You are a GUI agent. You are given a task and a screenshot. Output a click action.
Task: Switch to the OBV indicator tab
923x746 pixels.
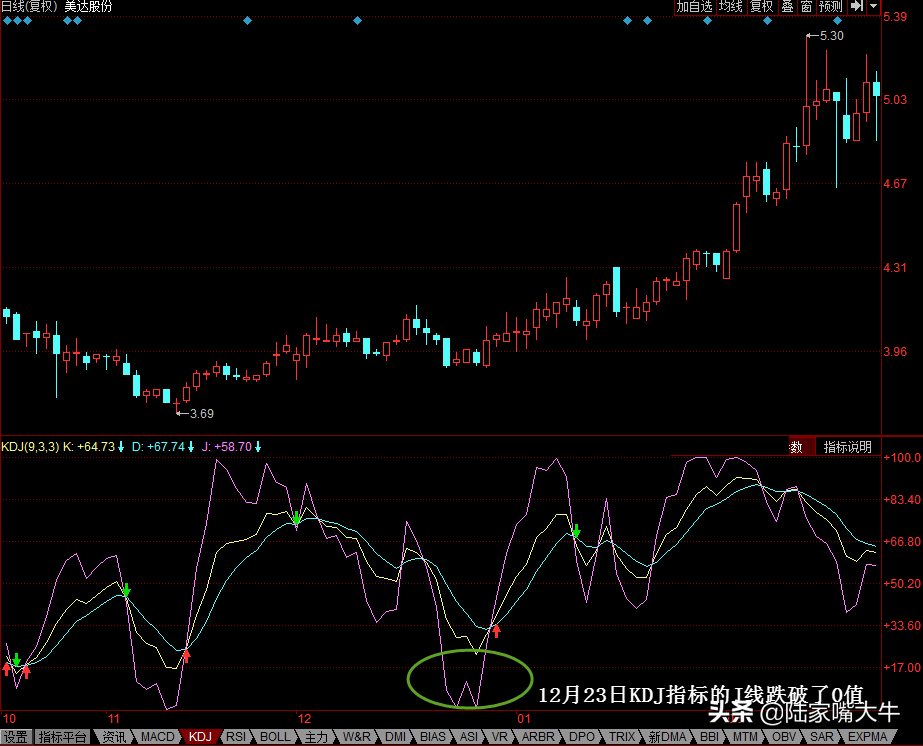click(x=783, y=737)
